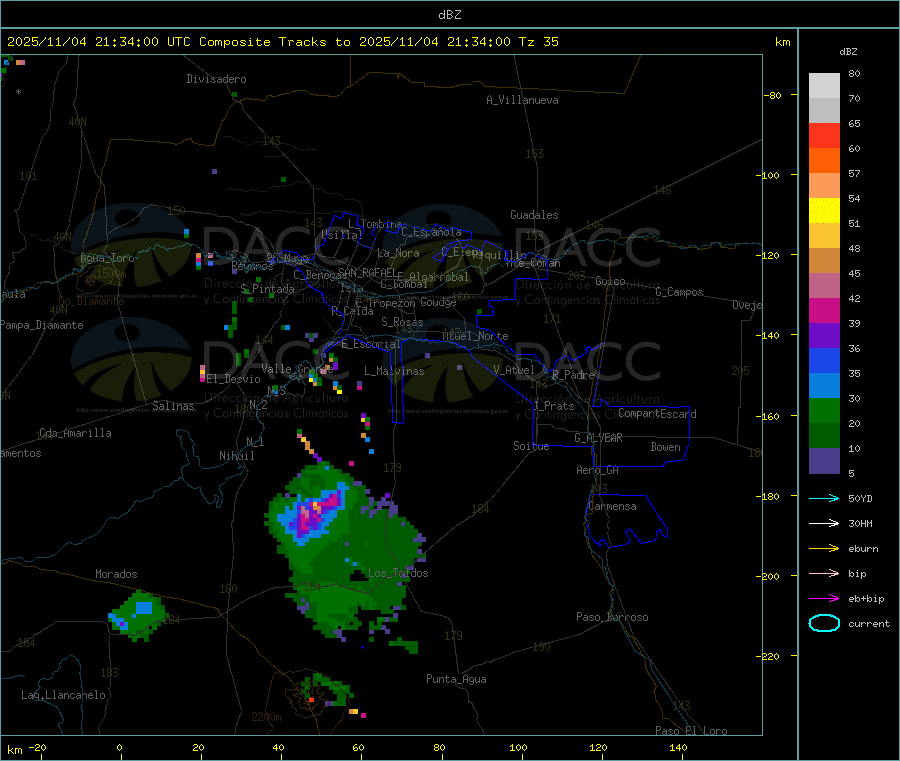
Task: Click the cyan 50YD arrow legend icon
Action: [x=824, y=498]
